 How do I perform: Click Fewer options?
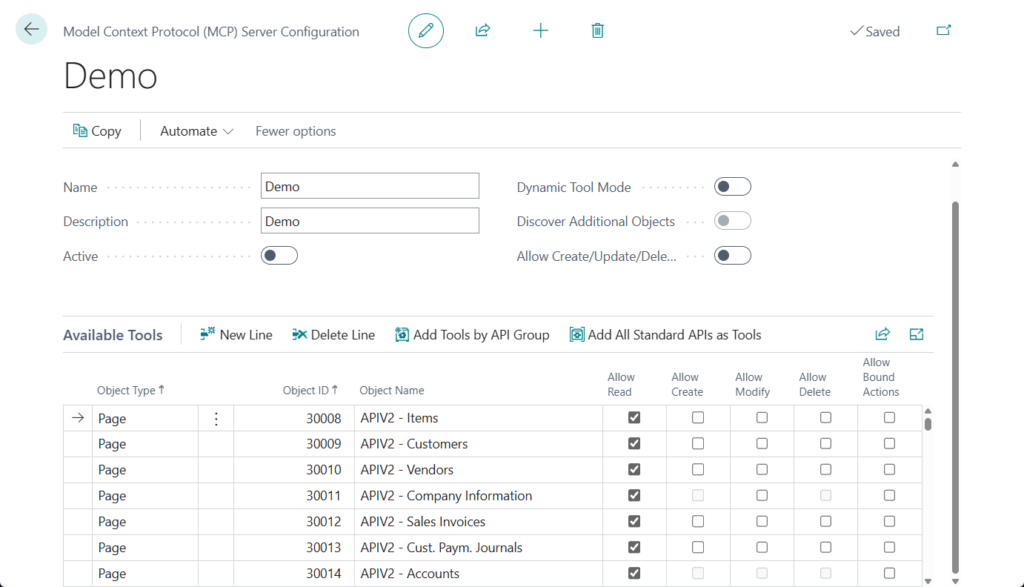click(x=295, y=131)
